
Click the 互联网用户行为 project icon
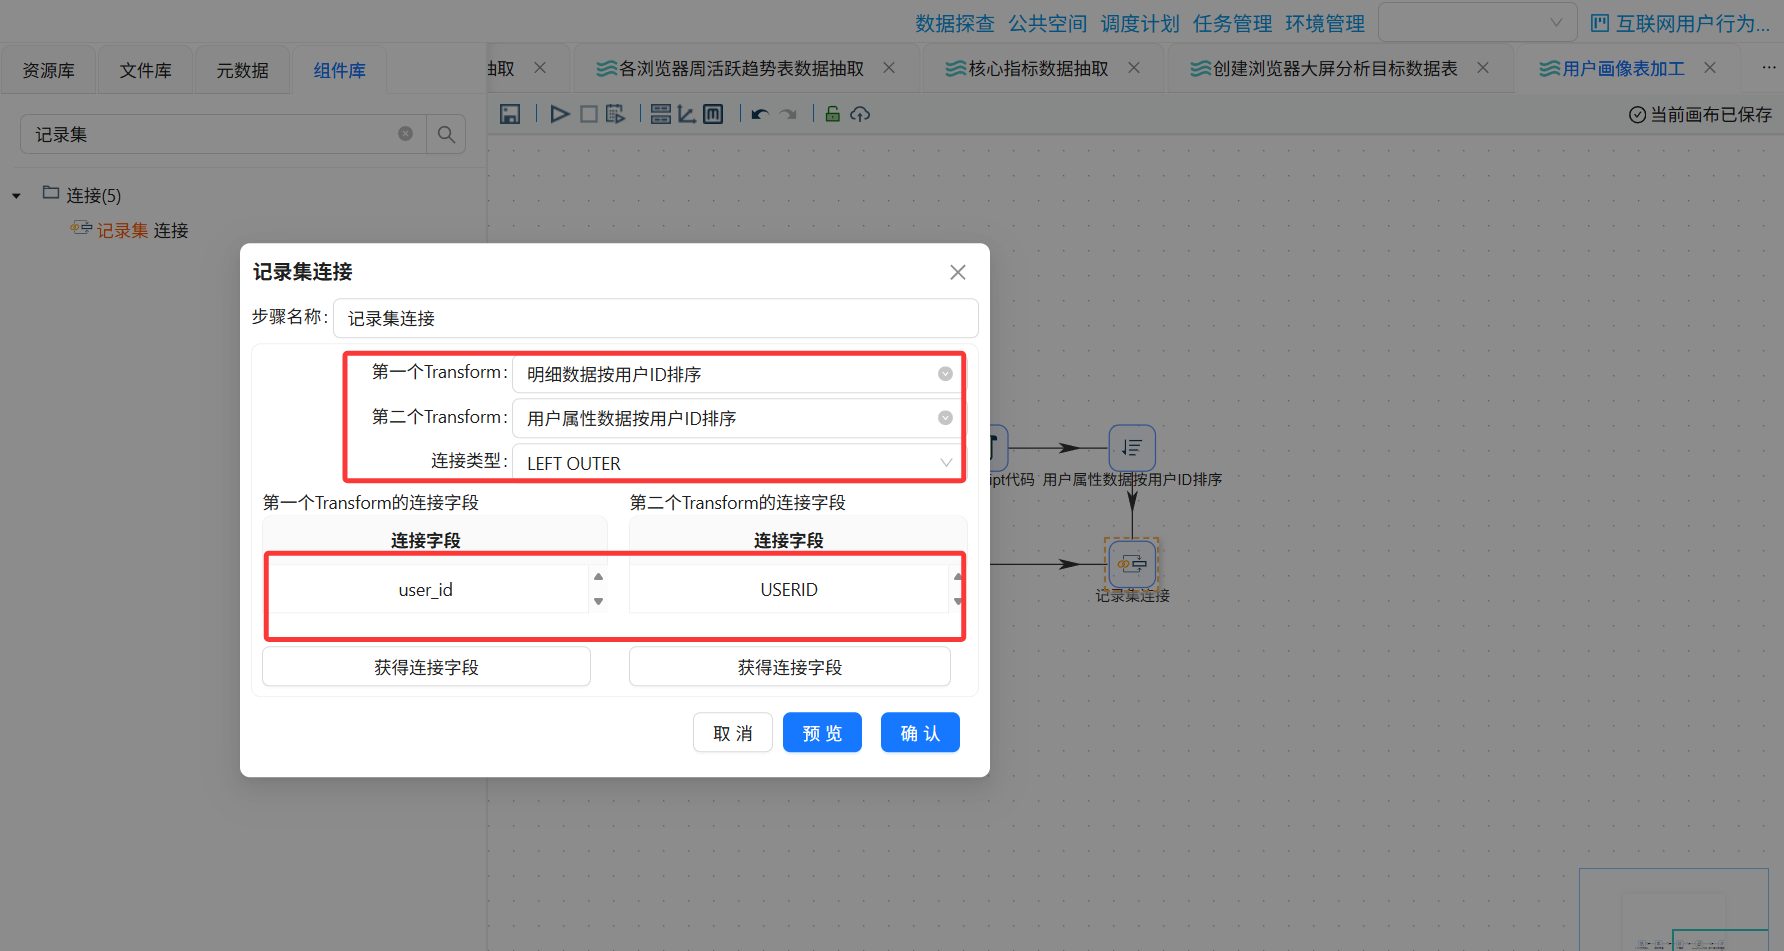[1600, 23]
